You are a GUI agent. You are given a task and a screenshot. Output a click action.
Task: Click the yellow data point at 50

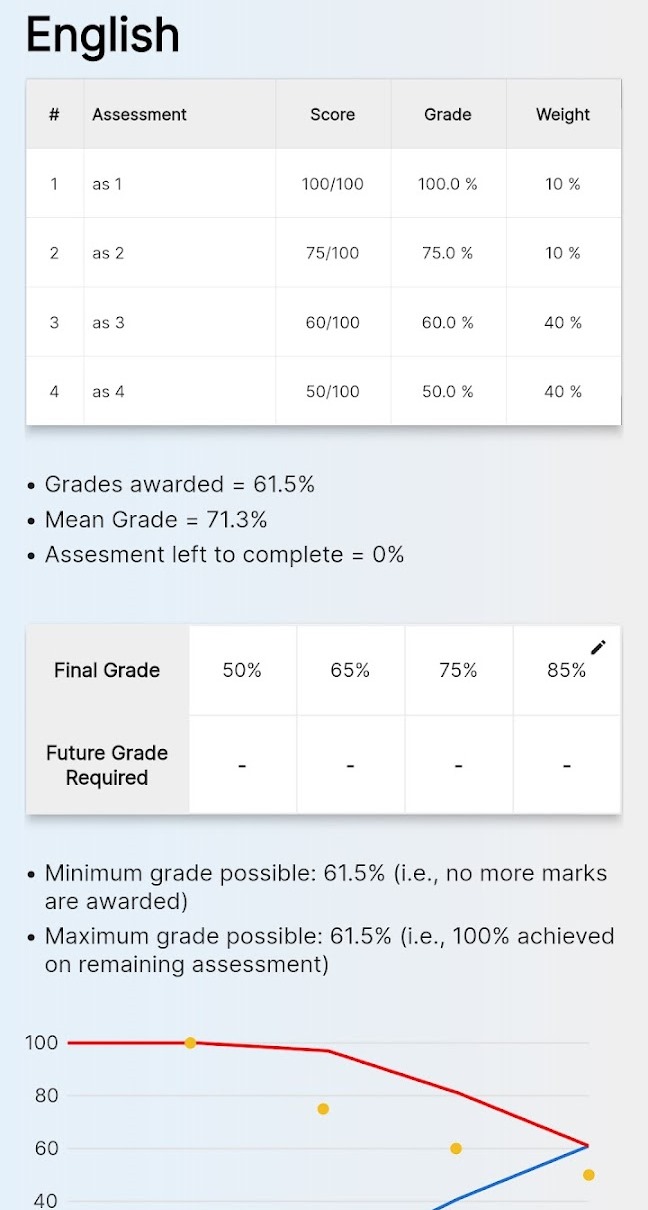[589, 1175]
